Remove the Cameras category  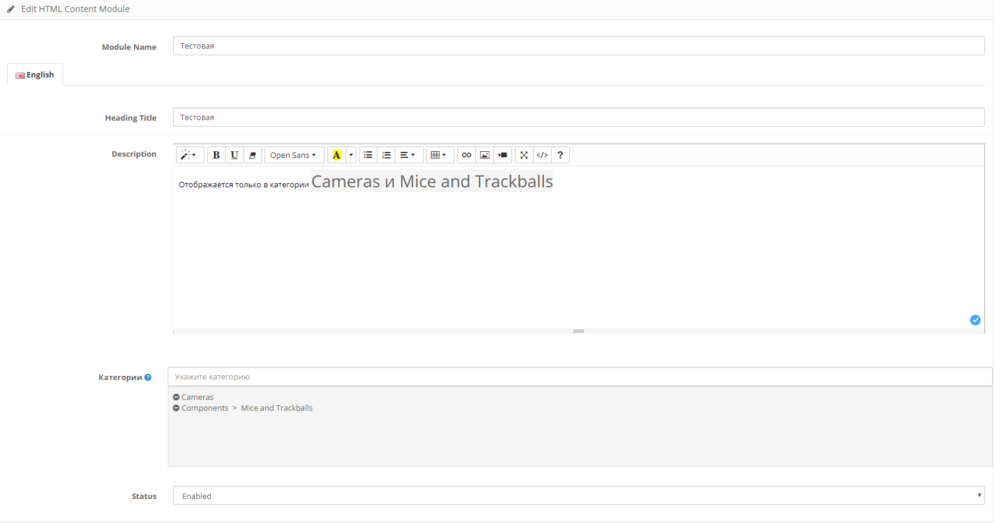176,397
